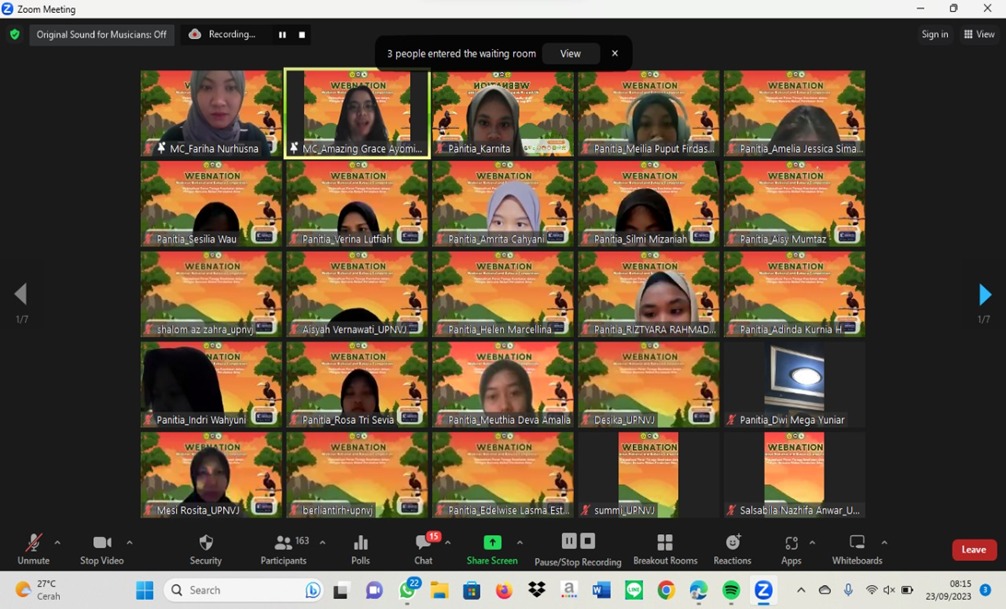Open the Reactions menu
Image resolution: width=1006 pixels, height=609 pixels.
click(x=732, y=548)
